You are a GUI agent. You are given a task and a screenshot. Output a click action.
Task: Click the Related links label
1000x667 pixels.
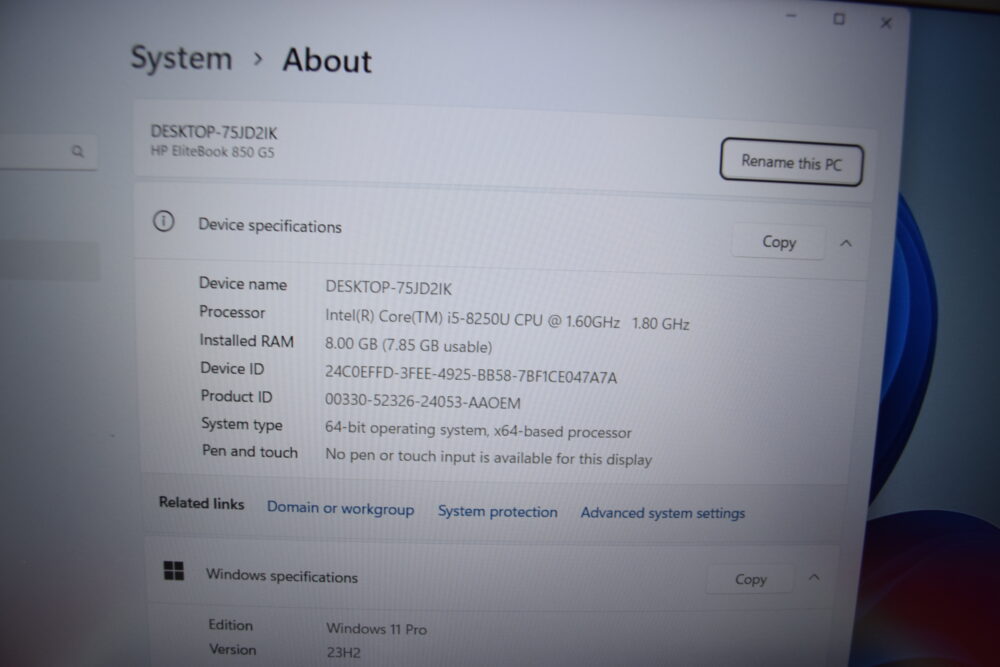pyautogui.click(x=202, y=503)
